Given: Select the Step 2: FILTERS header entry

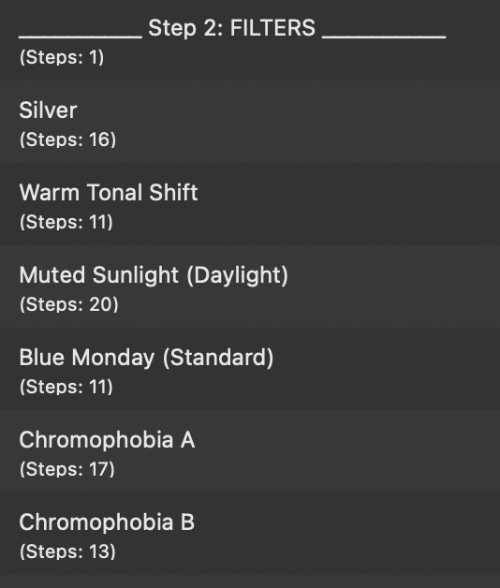Looking at the screenshot, I should point(250,40).
